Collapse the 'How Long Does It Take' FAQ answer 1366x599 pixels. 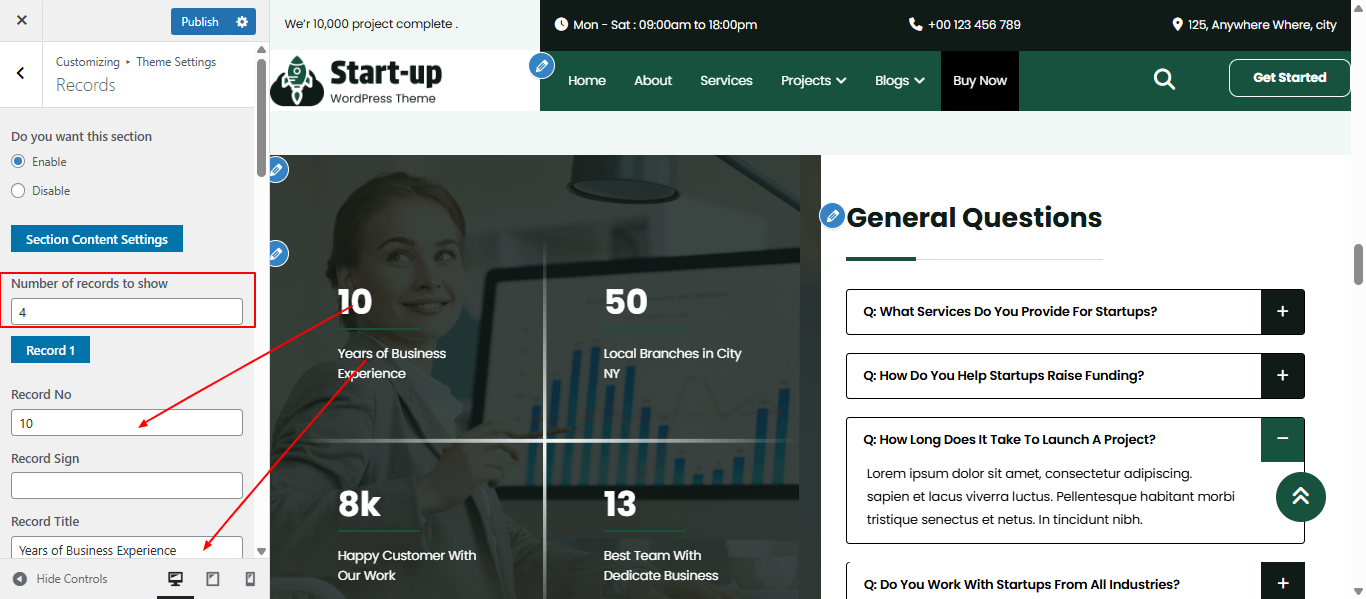[1282, 439]
